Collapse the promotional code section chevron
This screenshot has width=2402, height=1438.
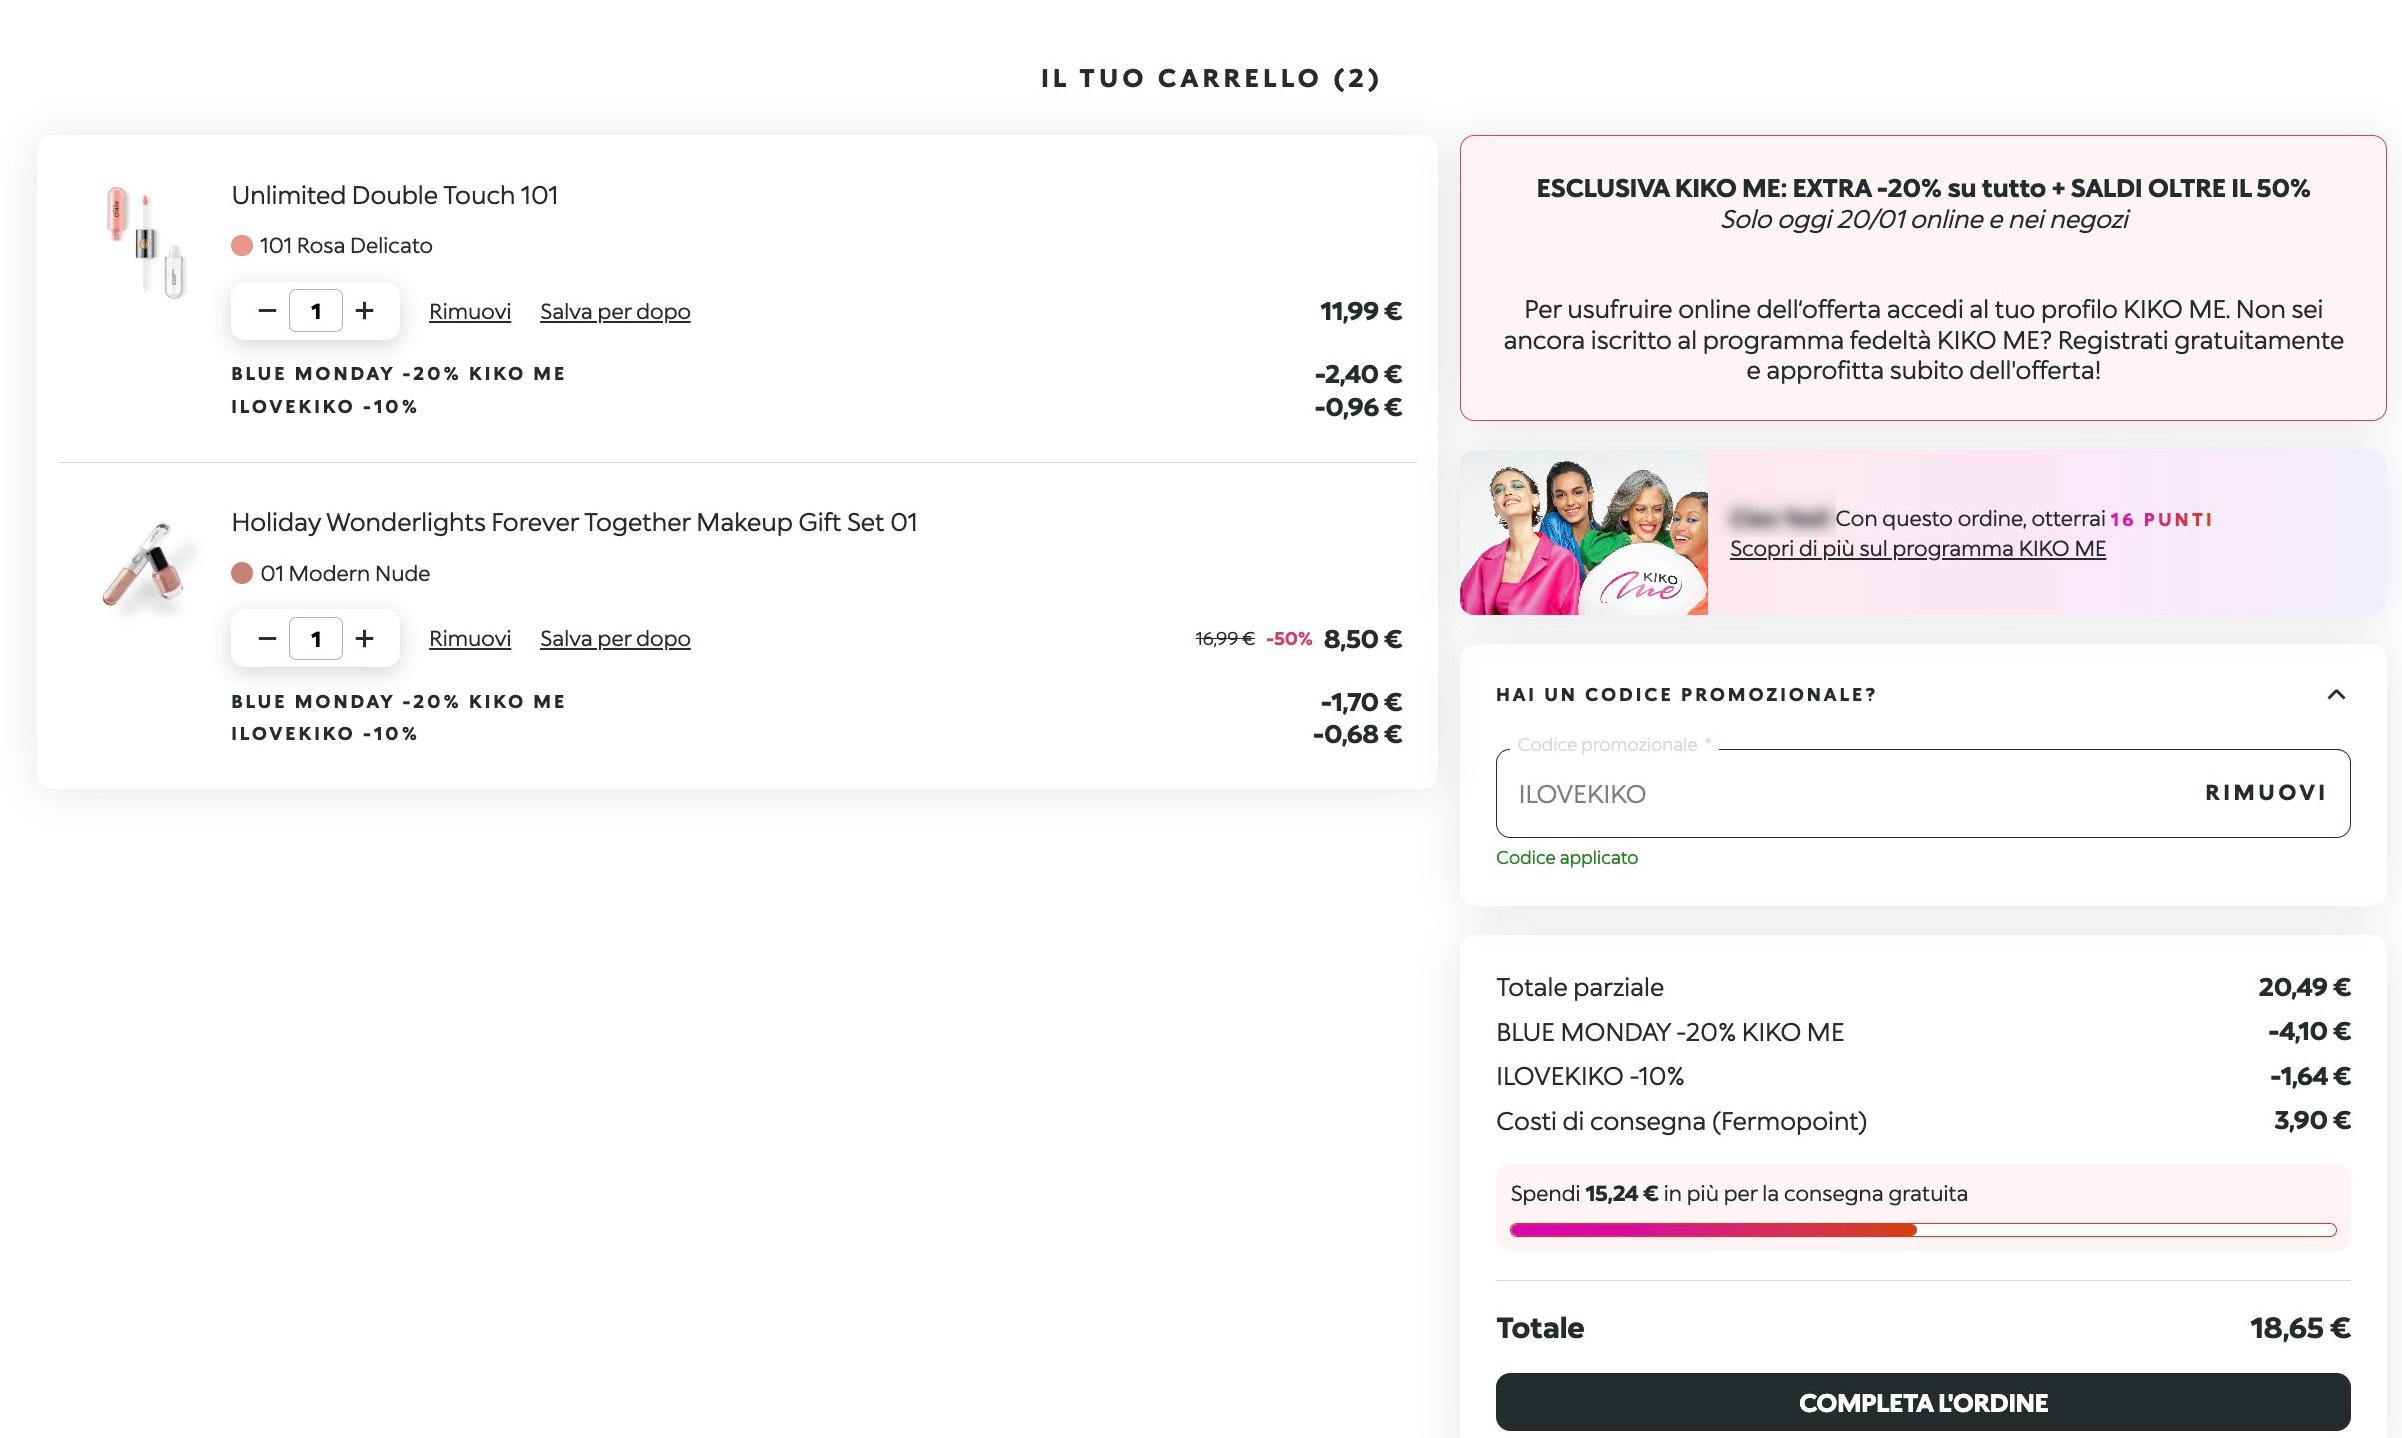[x=2336, y=694]
